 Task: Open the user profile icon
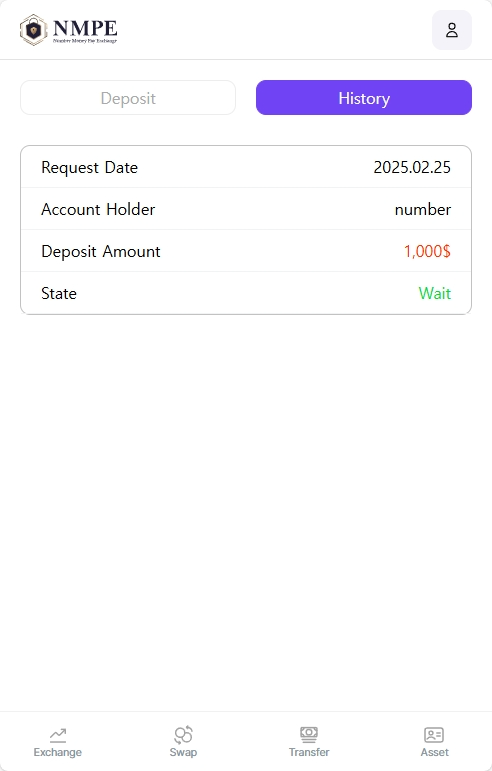tap(452, 30)
